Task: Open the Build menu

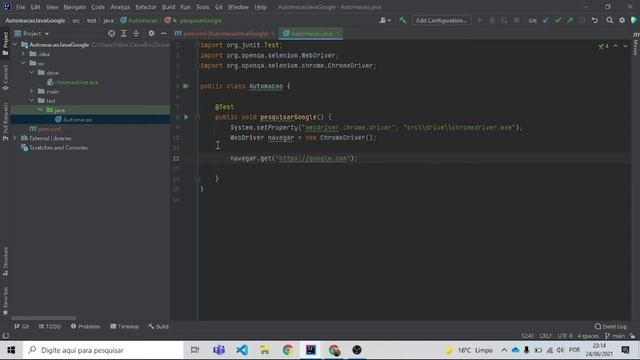Action: [x=168, y=7]
